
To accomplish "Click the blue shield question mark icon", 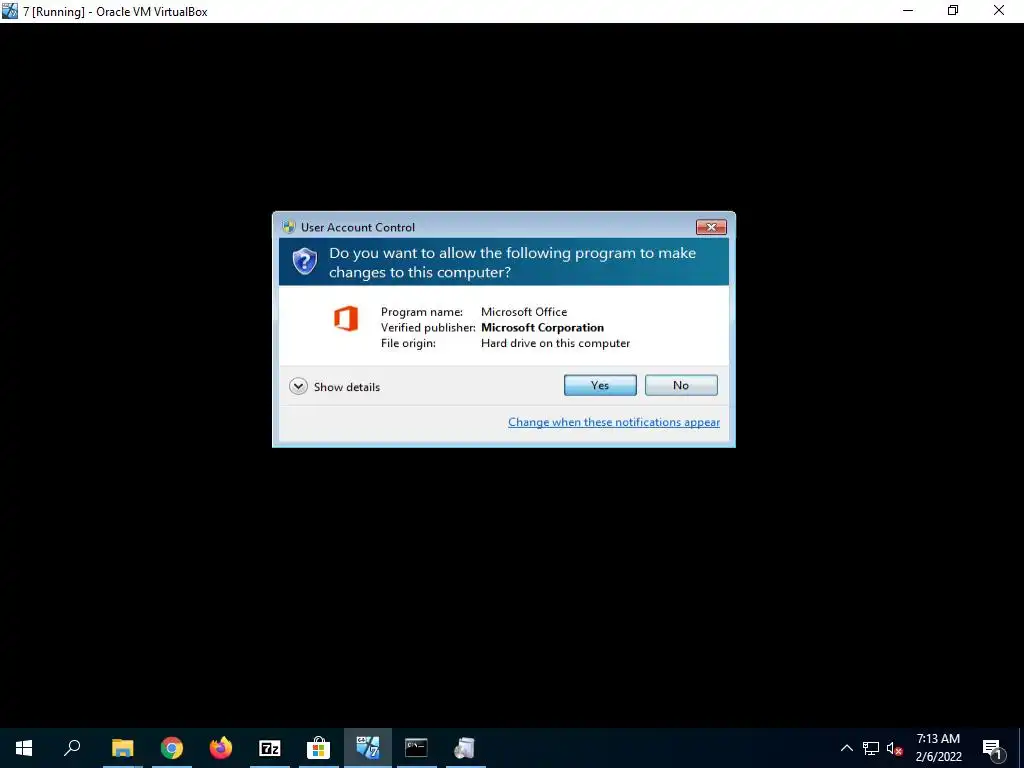I will click(x=304, y=261).
